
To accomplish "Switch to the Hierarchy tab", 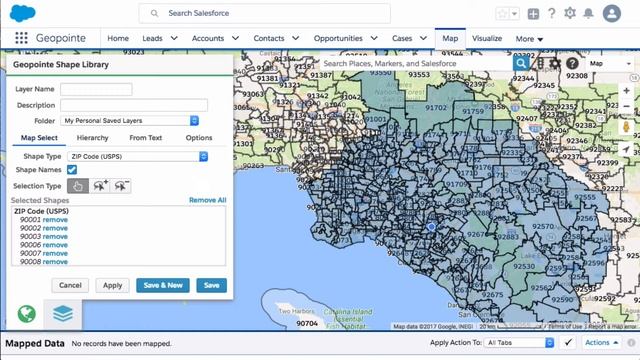I will point(93,138).
